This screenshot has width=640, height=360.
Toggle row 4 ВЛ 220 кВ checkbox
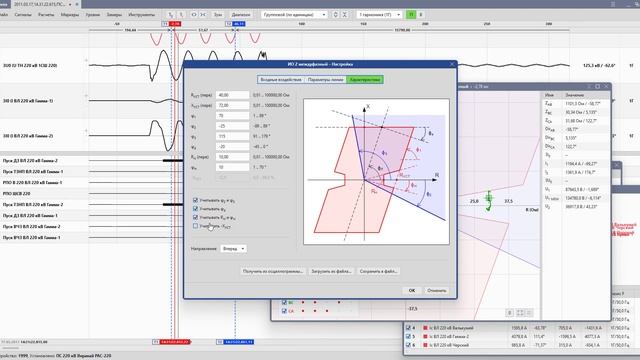coord(408,328)
